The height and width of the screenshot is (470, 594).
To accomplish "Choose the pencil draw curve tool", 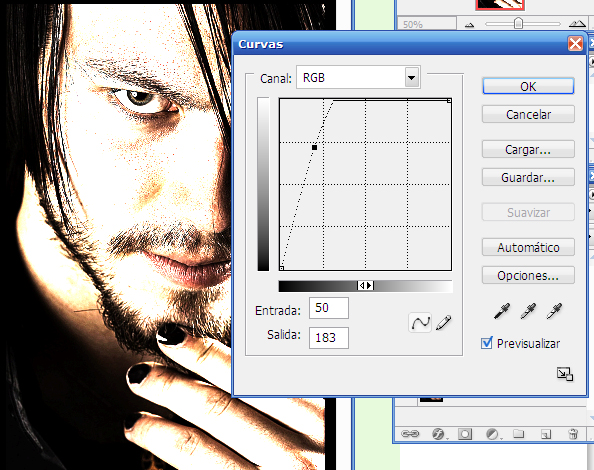I will [444, 323].
